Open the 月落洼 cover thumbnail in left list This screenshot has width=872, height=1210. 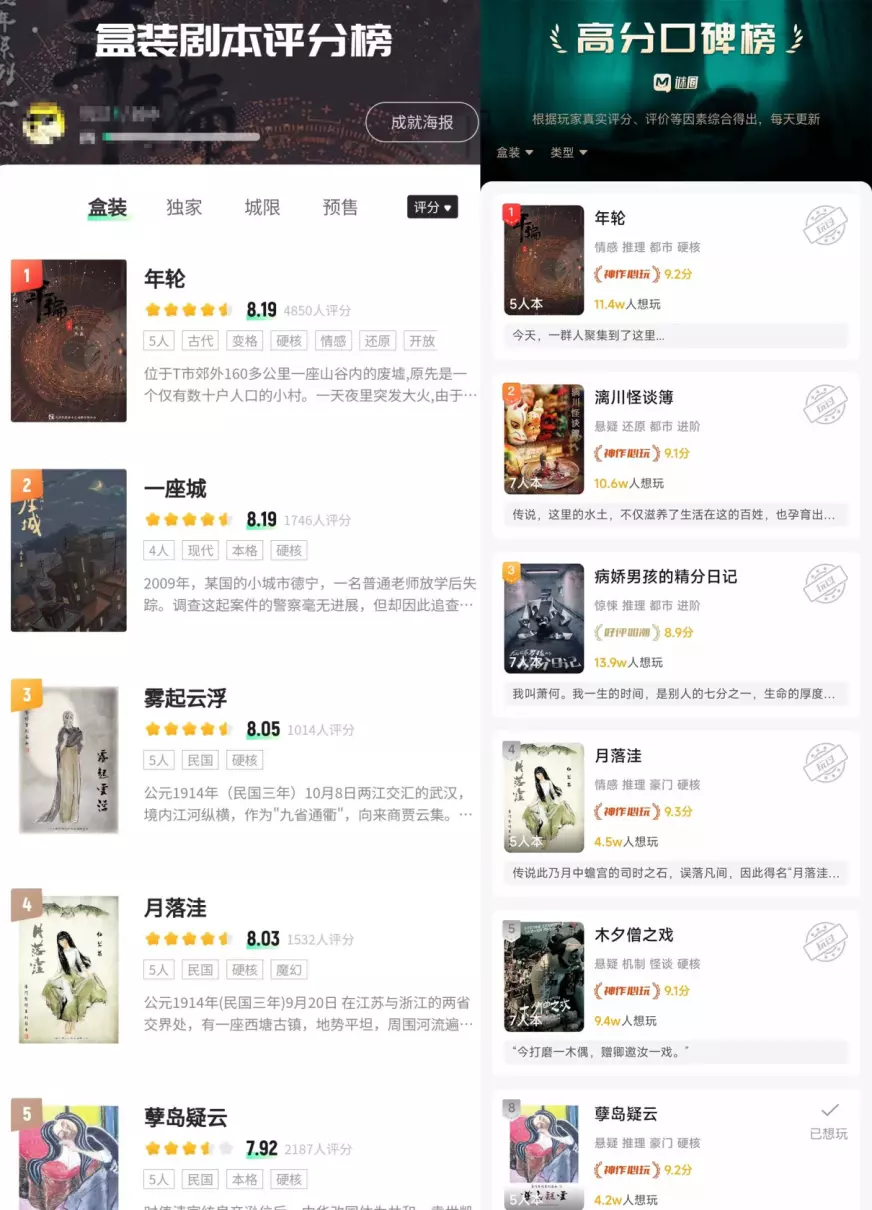[69, 969]
